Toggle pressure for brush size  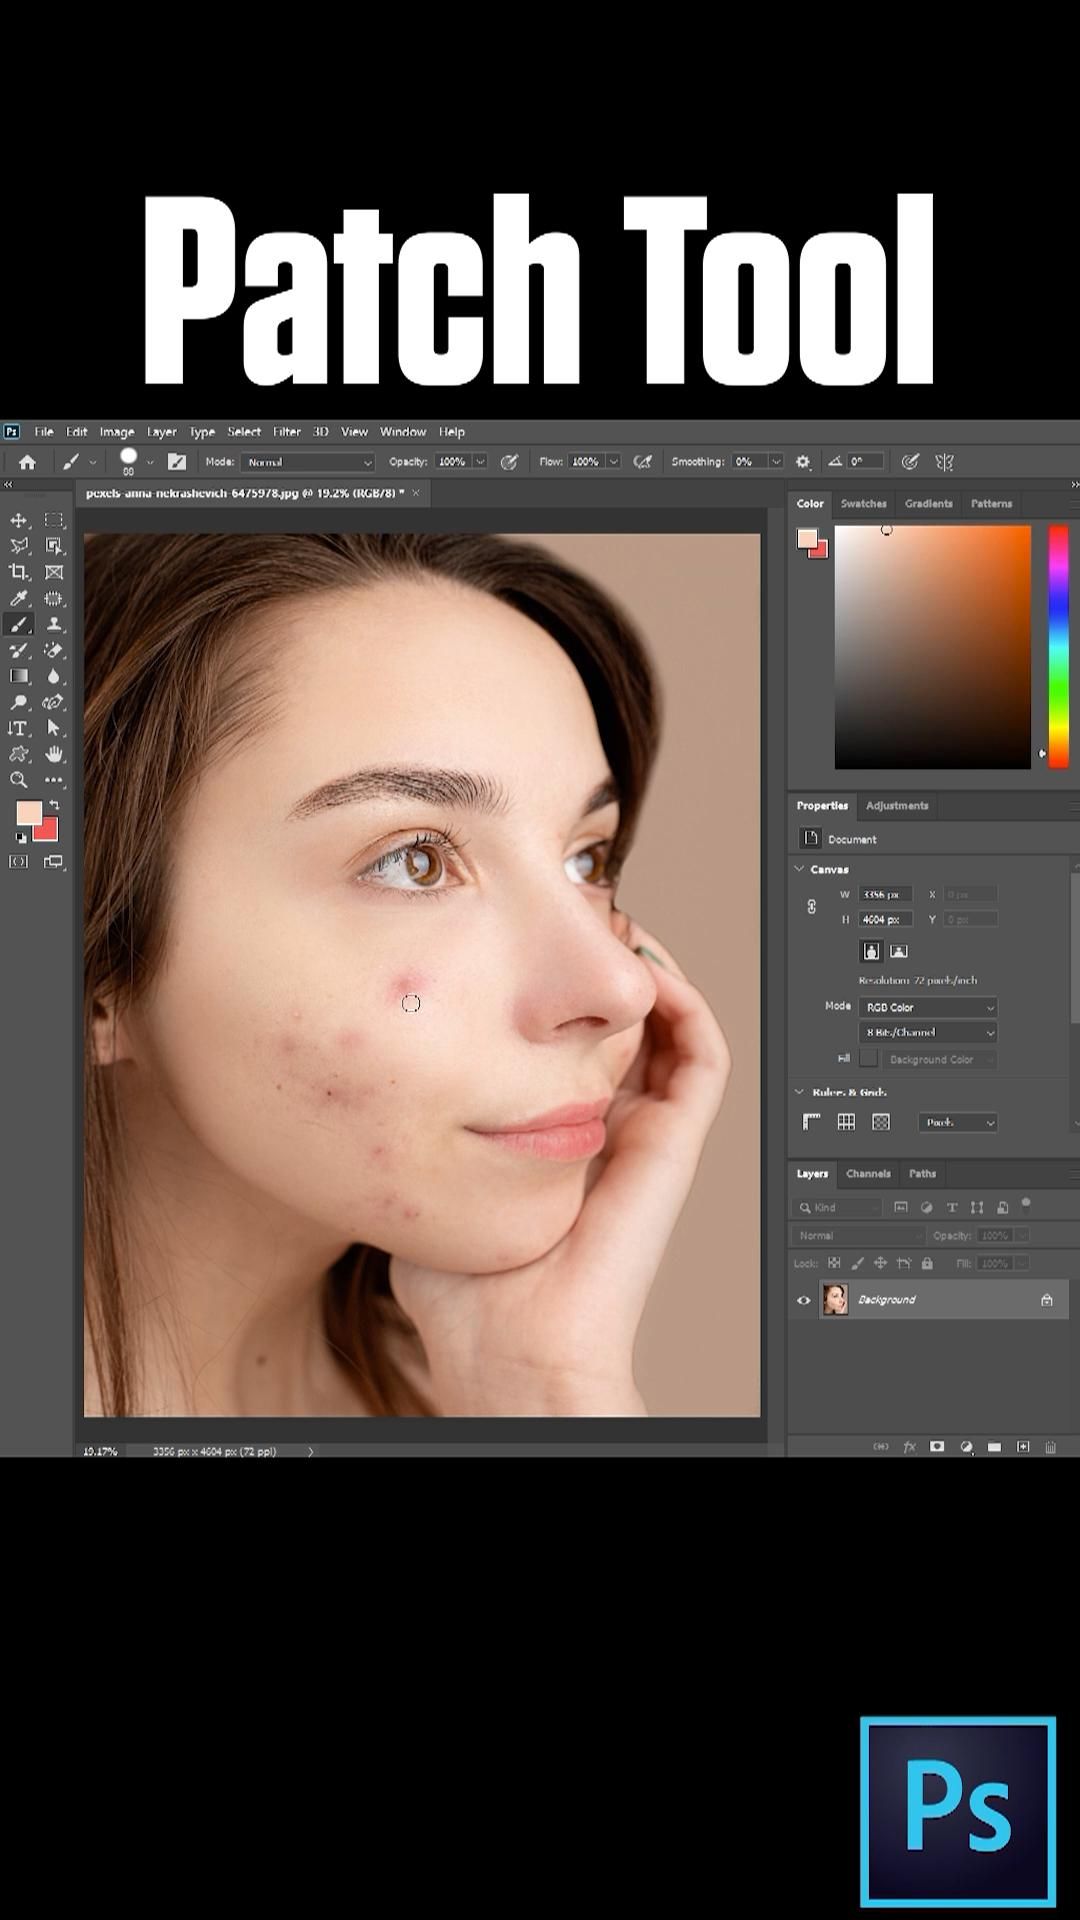tap(910, 462)
